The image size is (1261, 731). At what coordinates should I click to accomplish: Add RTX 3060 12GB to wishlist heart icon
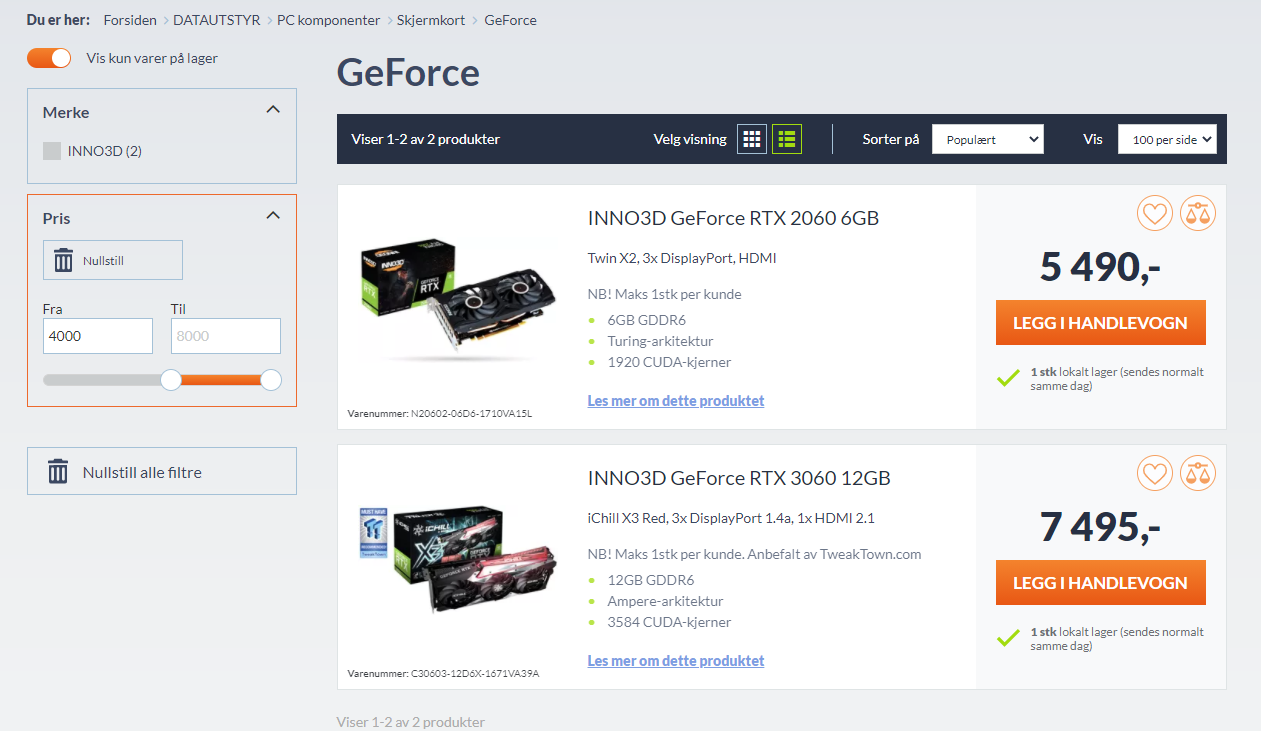1155,473
